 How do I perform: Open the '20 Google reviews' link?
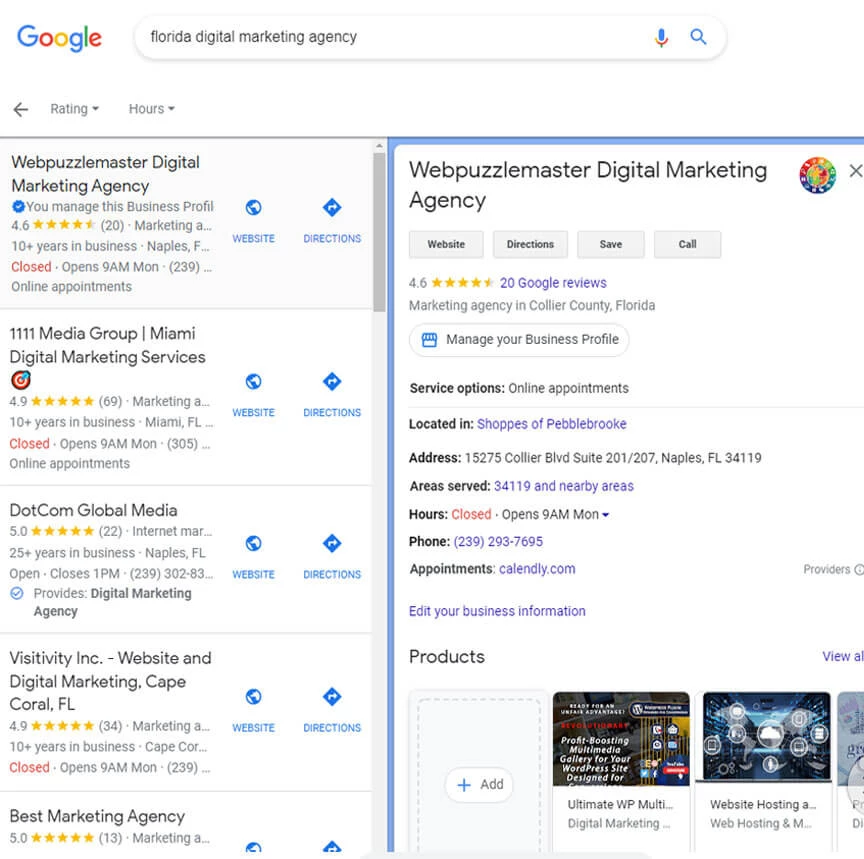[553, 282]
